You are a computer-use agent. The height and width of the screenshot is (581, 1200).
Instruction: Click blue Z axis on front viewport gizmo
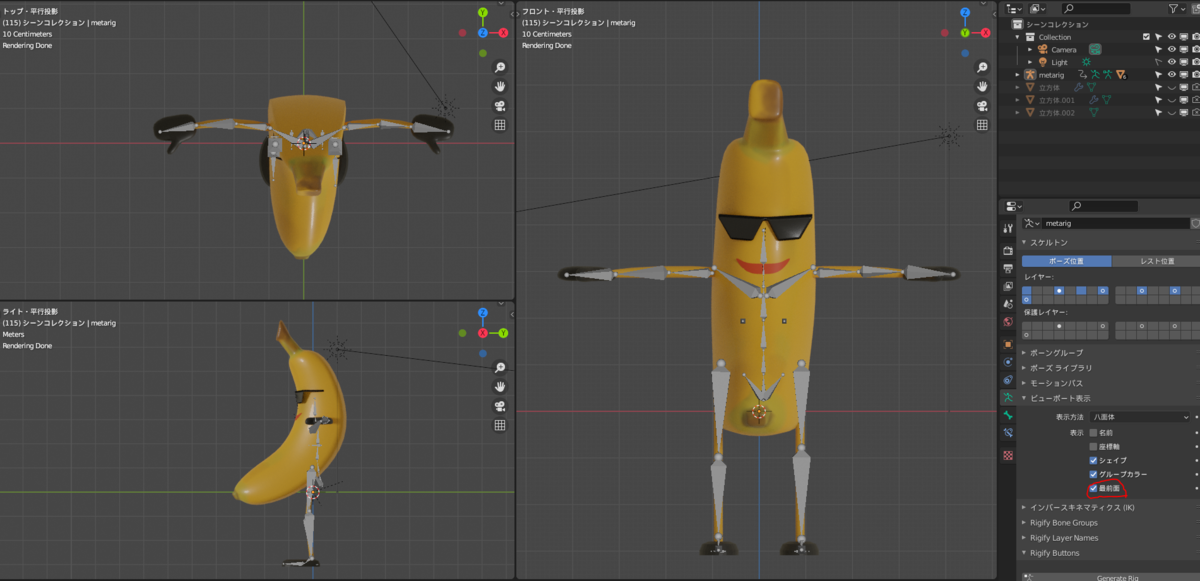pyautogui.click(x=964, y=13)
